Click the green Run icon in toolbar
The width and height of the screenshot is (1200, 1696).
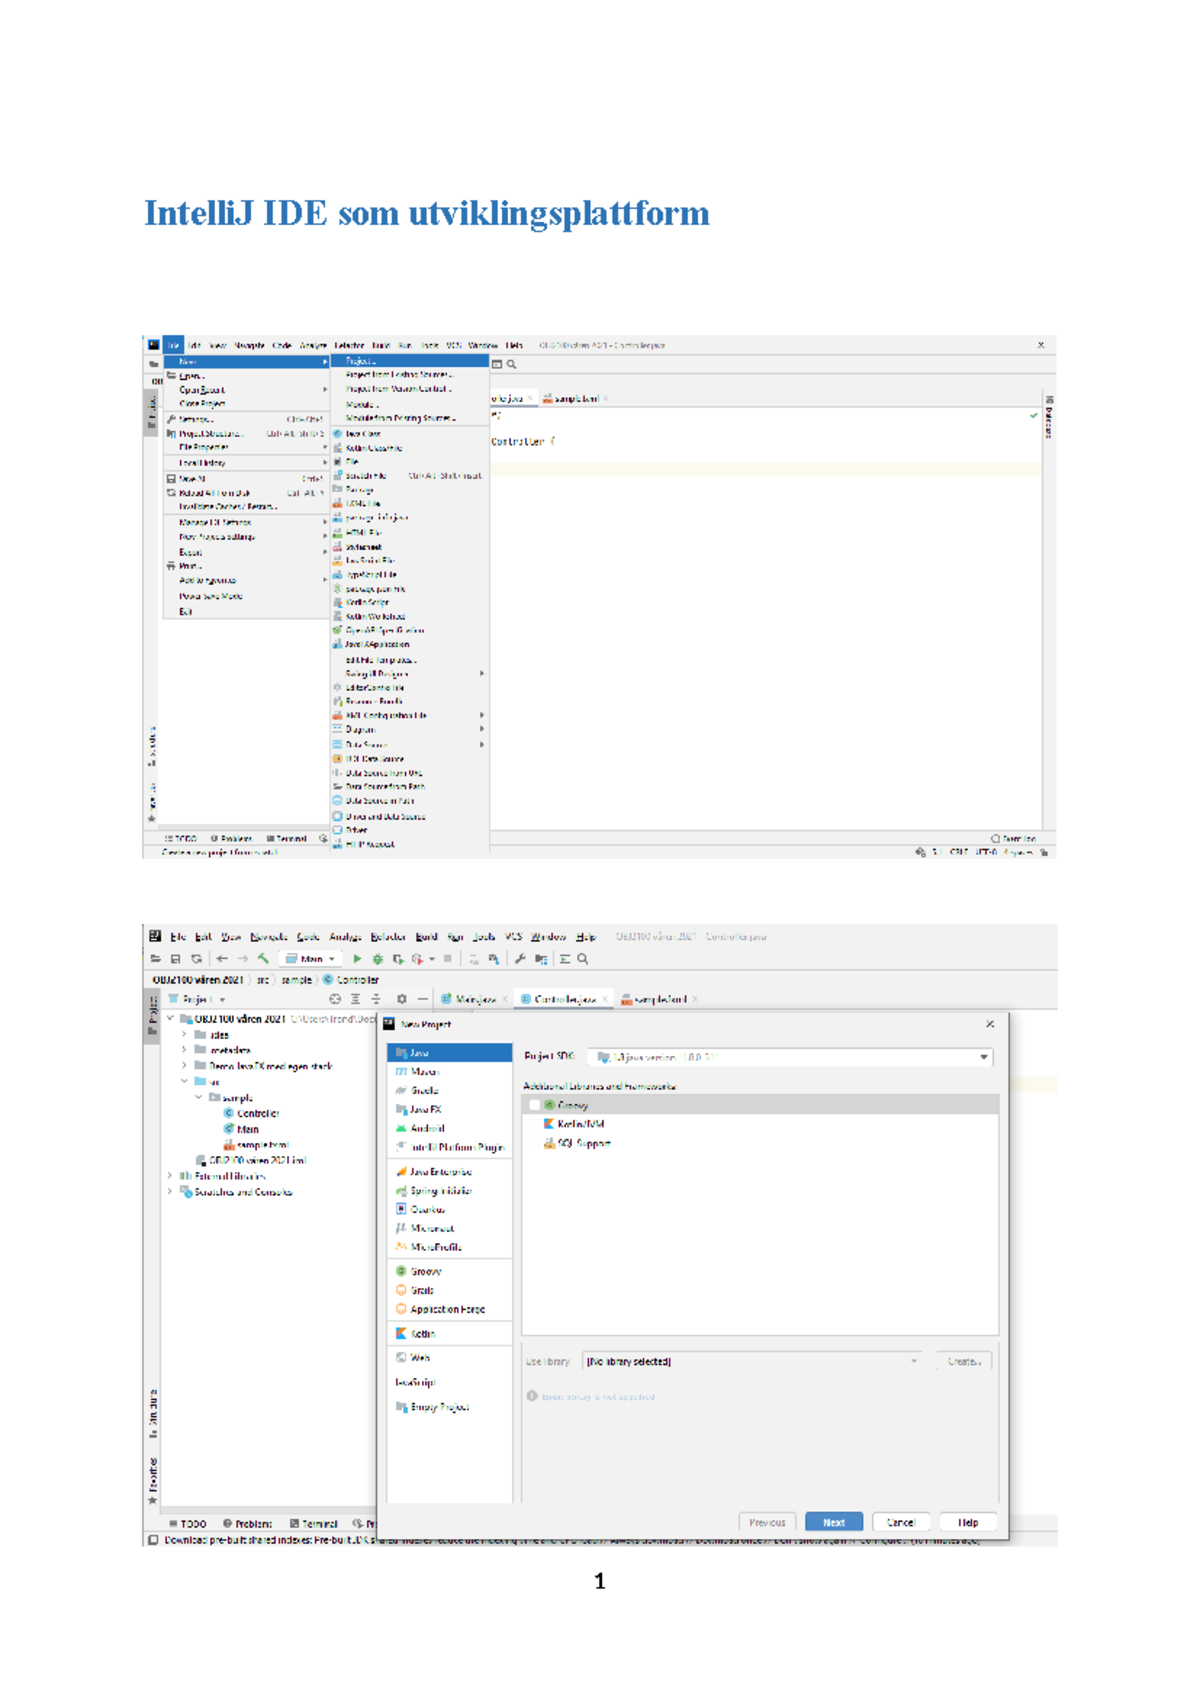click(357, 959)
